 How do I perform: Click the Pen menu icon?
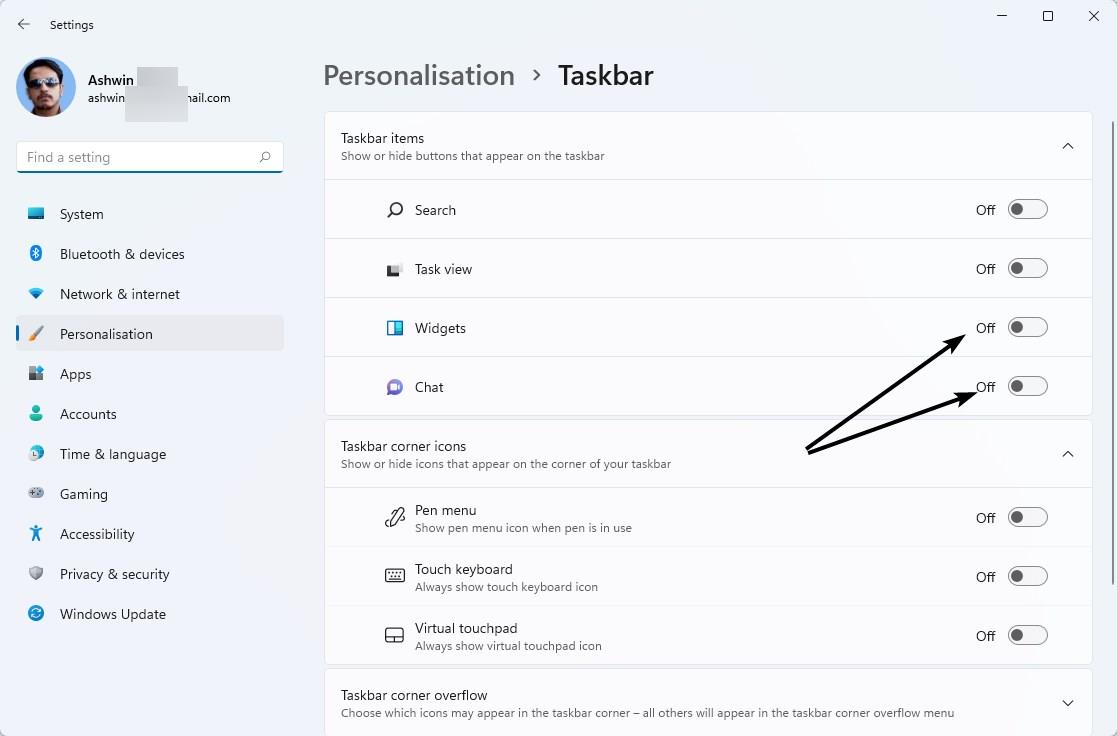pos(395,517)
